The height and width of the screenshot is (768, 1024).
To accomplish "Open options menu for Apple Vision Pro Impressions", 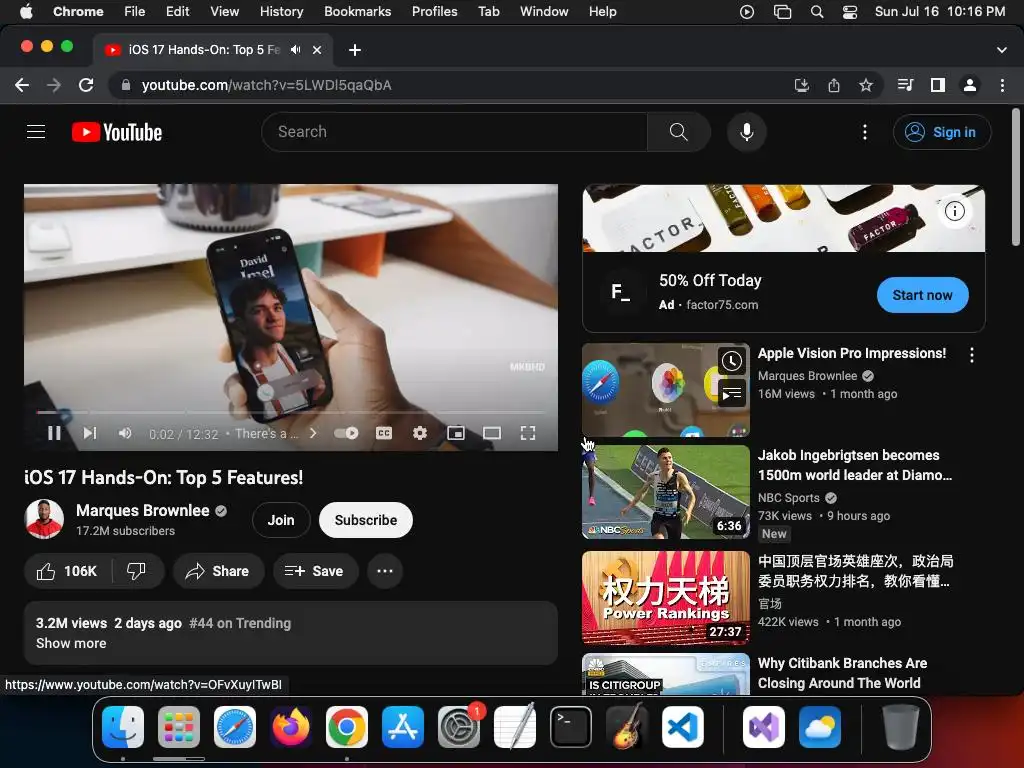I will pyautogui.click(x=972, y=355).
